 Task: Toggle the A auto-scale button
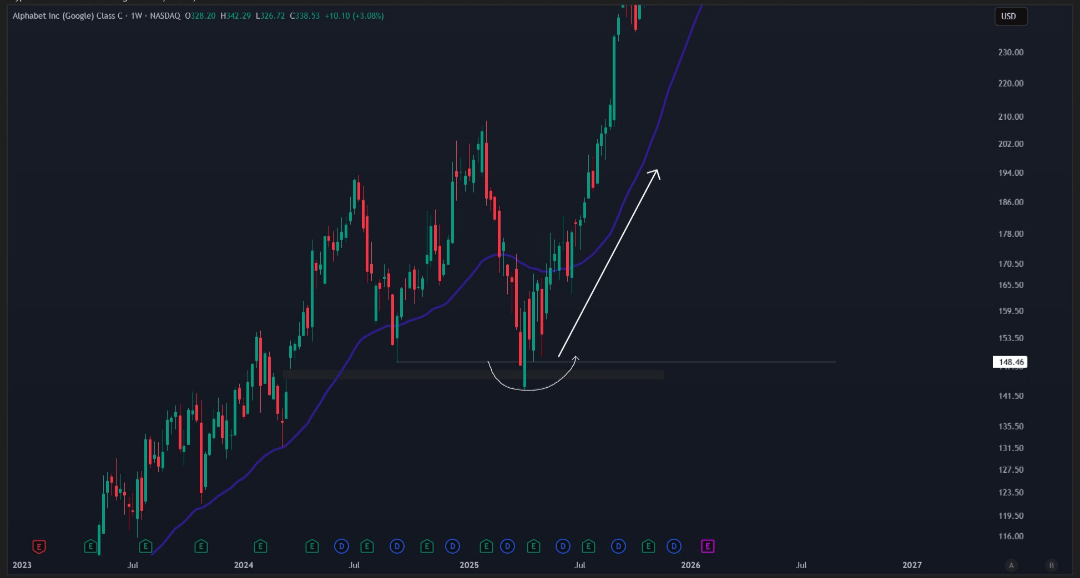[x=1011, y=565]
